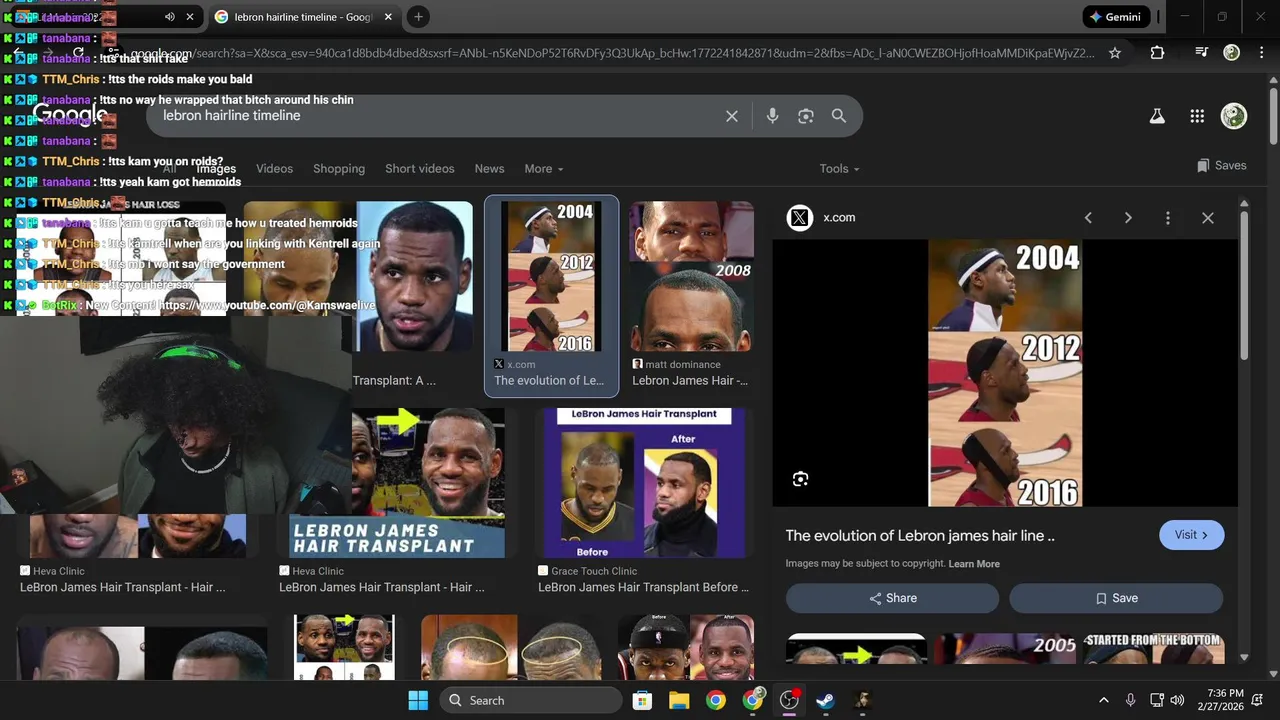
Task: Open File Explorer from taskbar
Action: coord(679,700)
